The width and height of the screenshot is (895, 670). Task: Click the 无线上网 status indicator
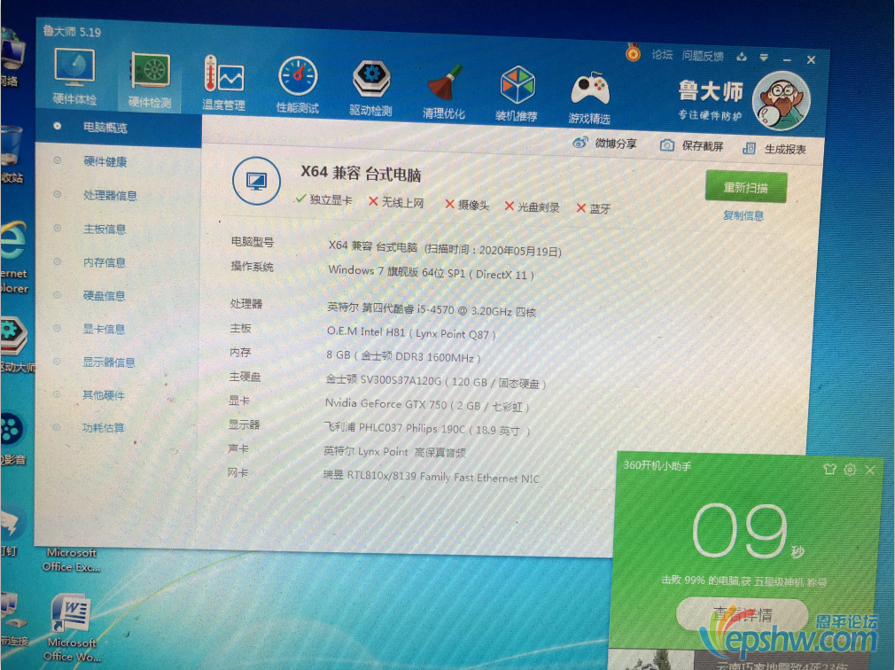pyautogui.click(x=397, y=202)
